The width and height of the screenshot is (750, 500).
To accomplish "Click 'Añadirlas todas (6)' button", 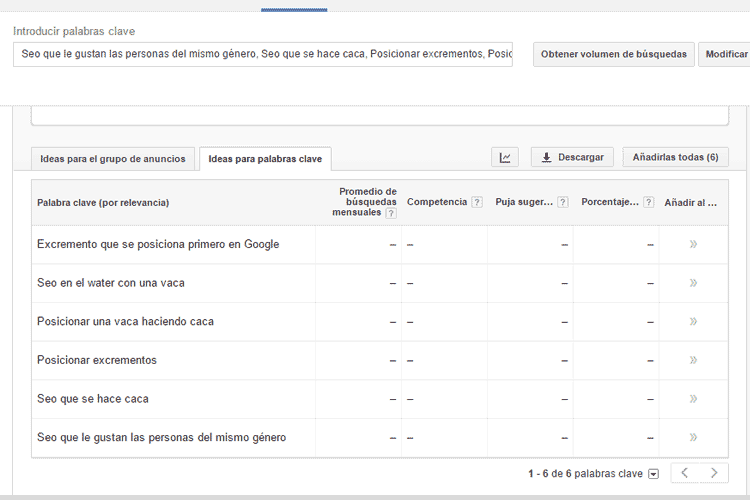I will tap(675, 157).
